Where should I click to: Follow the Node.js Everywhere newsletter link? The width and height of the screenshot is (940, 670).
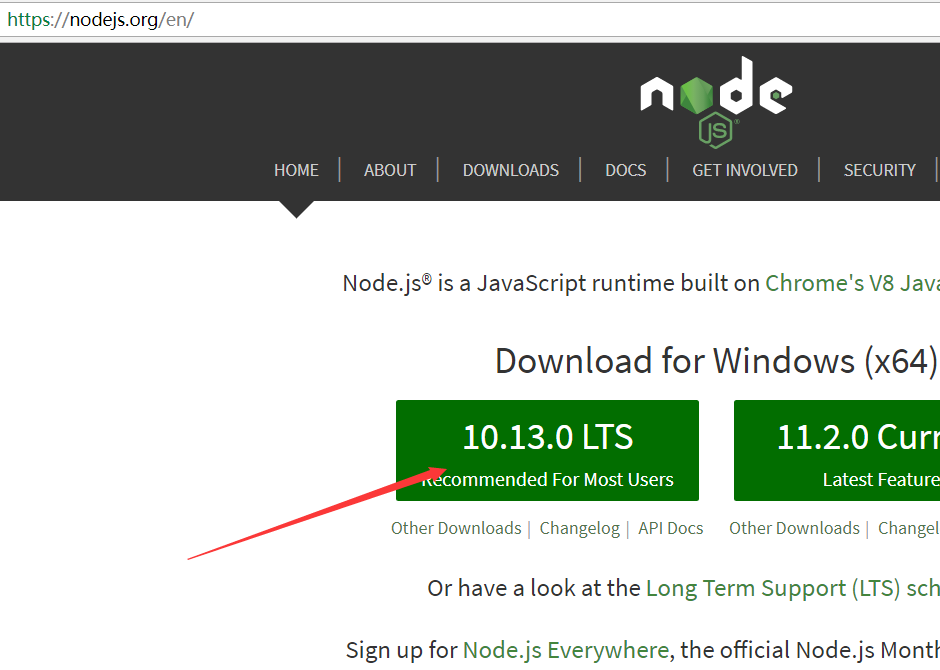(x=565, y=650)
